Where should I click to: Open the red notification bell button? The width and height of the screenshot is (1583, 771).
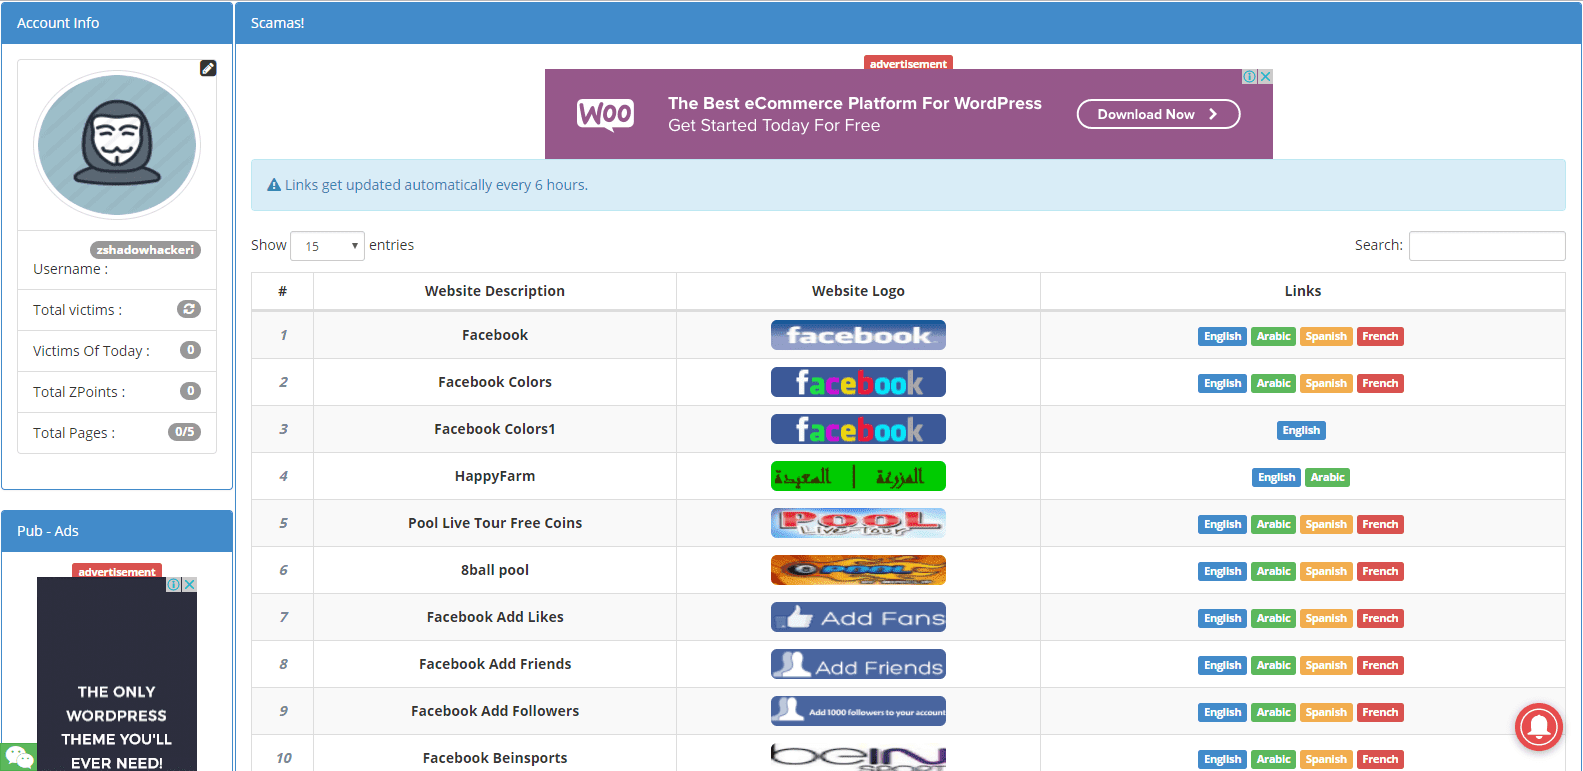(x=1539, y=726)
